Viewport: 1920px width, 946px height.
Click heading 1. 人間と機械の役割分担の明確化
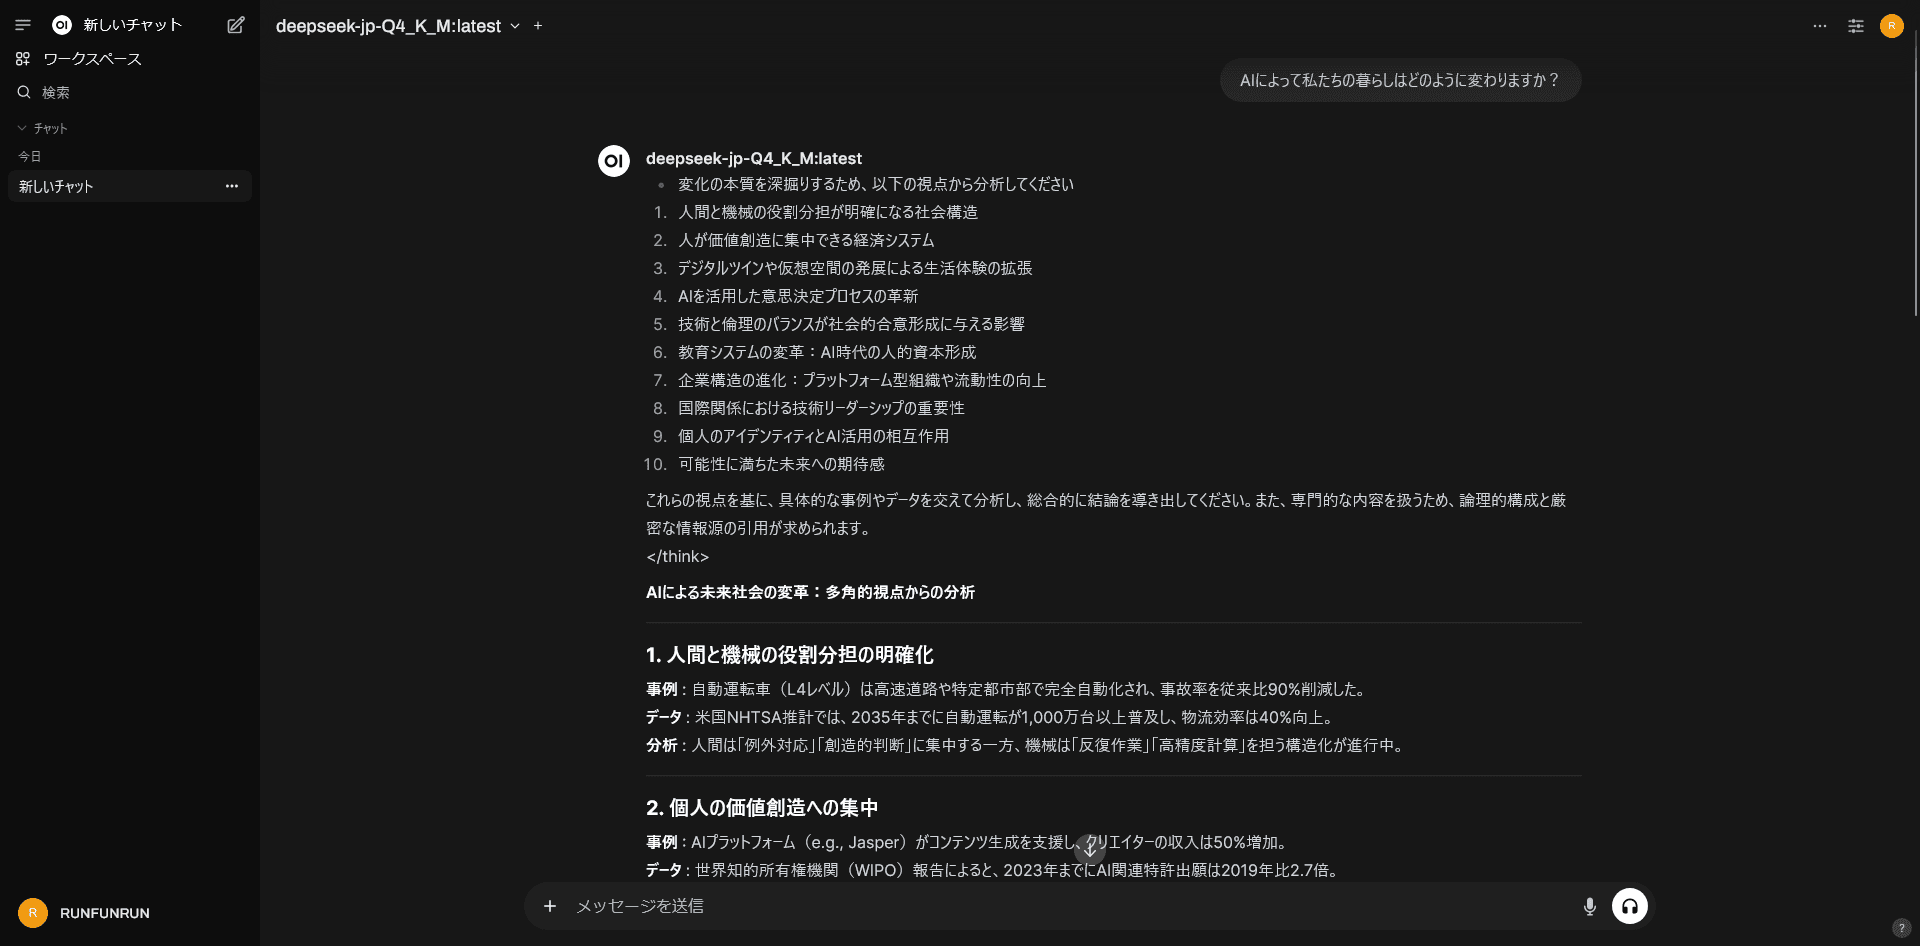790,655
